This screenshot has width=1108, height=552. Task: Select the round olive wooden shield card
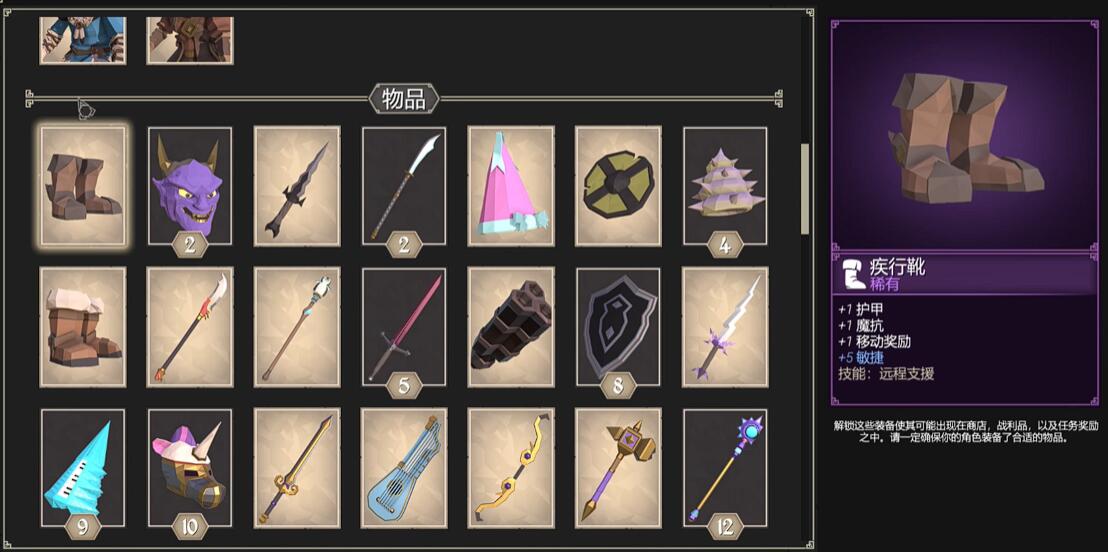[x=618, y=186]
